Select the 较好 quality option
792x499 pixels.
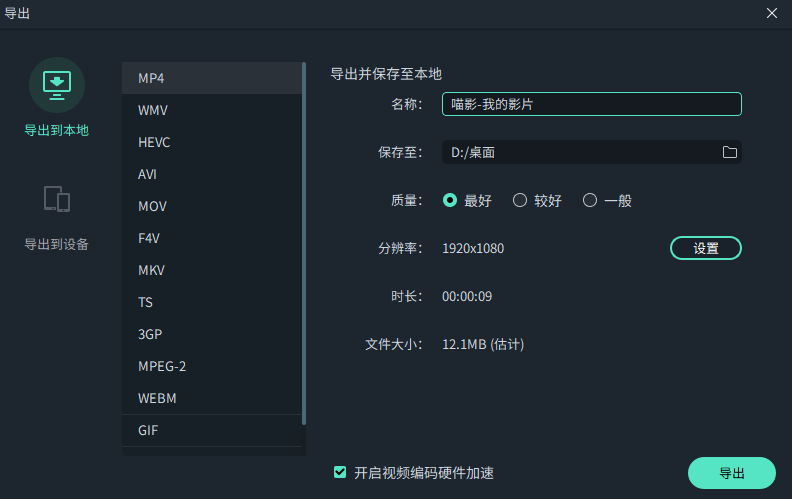click(520, 200)
